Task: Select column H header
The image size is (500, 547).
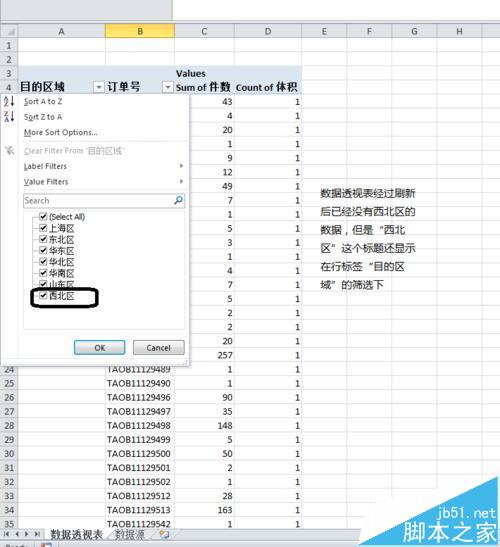Action: [459, 31]
